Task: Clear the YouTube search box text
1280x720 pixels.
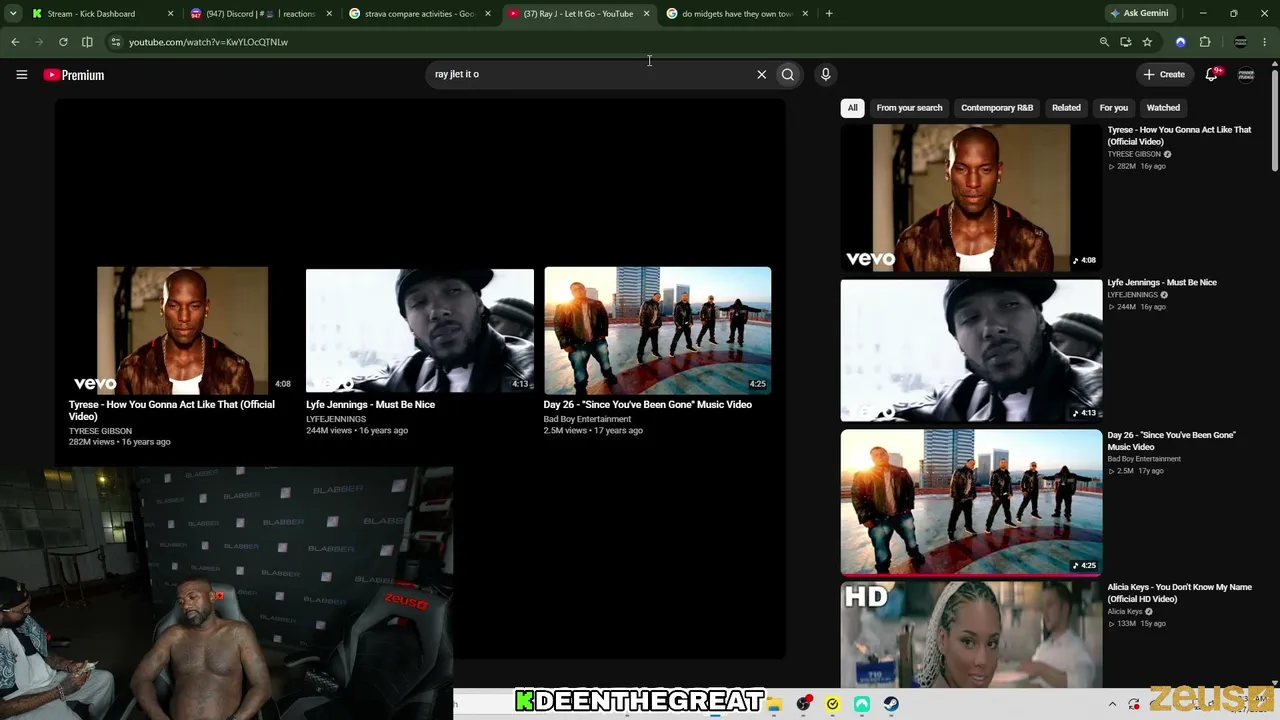Action: (761, 74)
